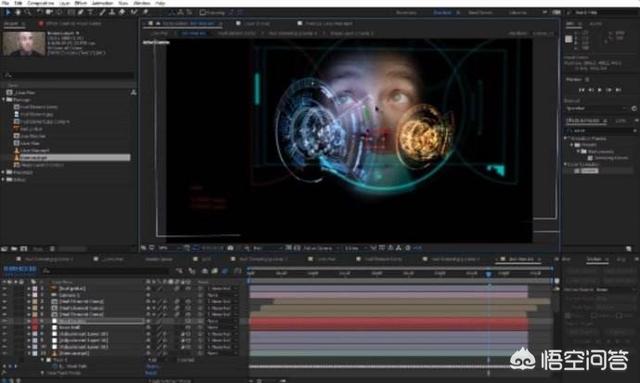
Task: Select the Zoom magnifier tool in toolbar
Action: (27, 13)
